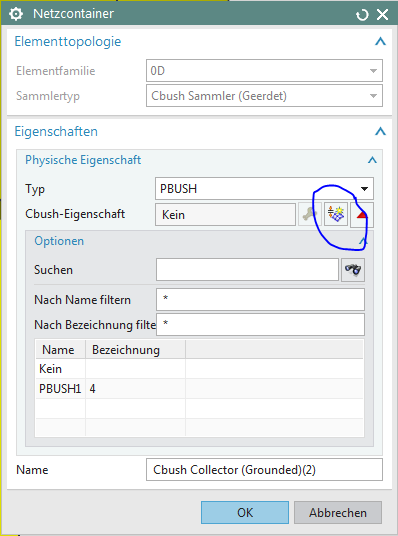Click the Optionen group title

coord(59,241)
